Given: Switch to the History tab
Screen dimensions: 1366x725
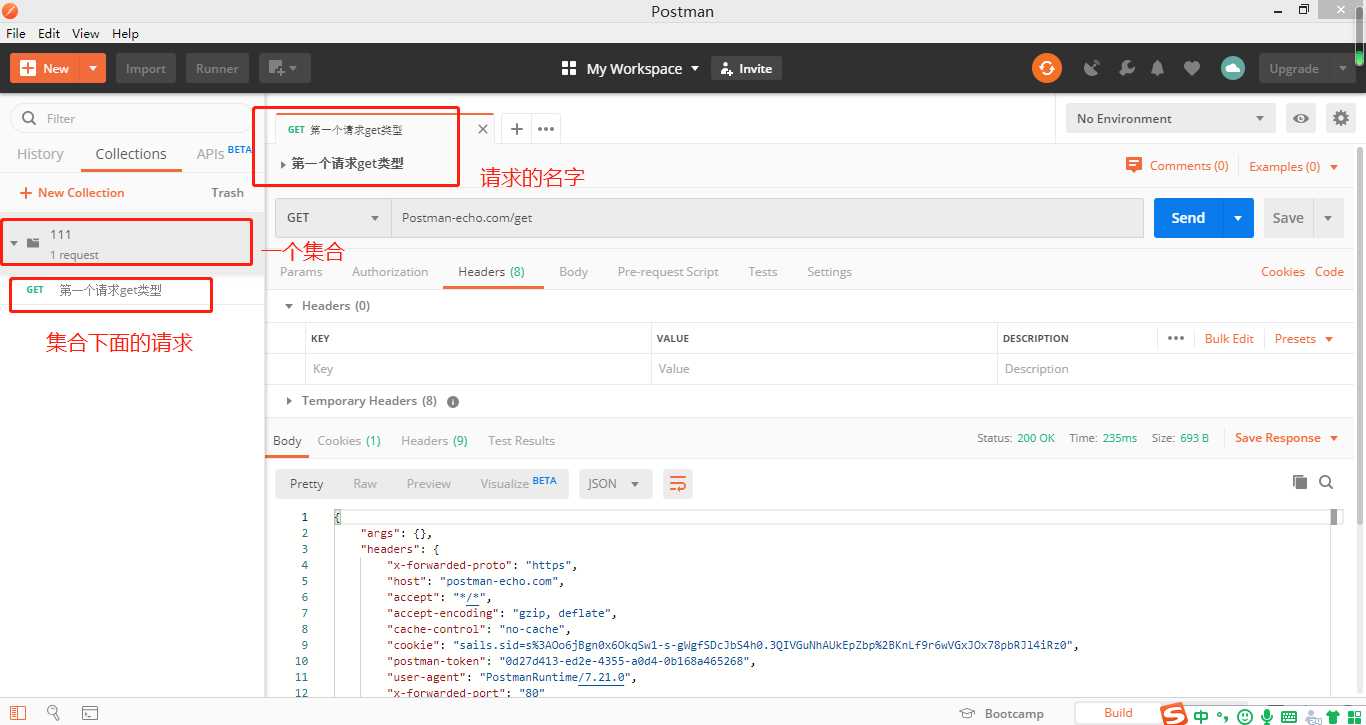Looking at the screenshot, I should [x=40, y=154].
